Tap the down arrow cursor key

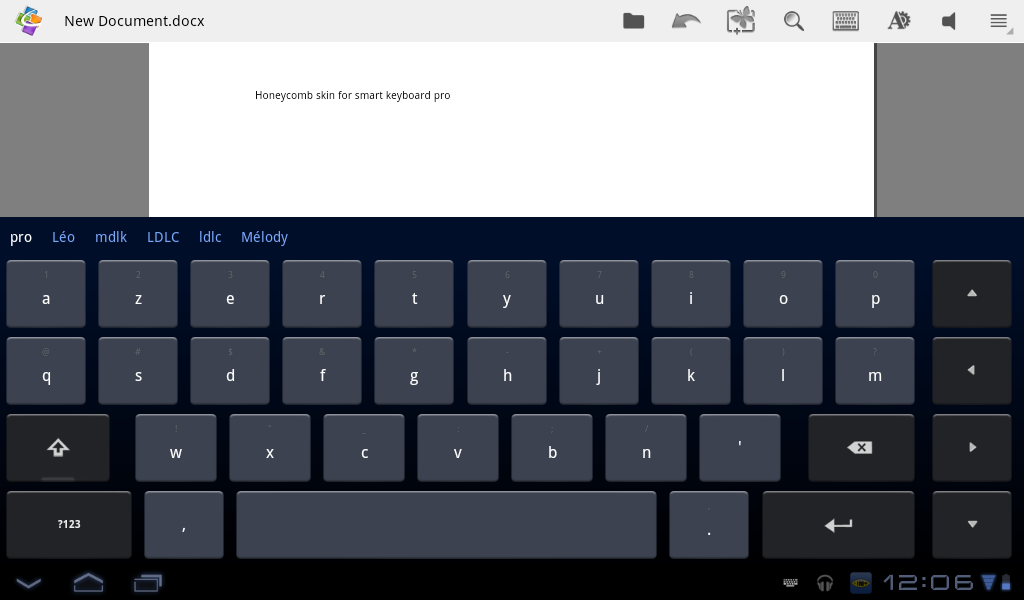click(972, 525)
